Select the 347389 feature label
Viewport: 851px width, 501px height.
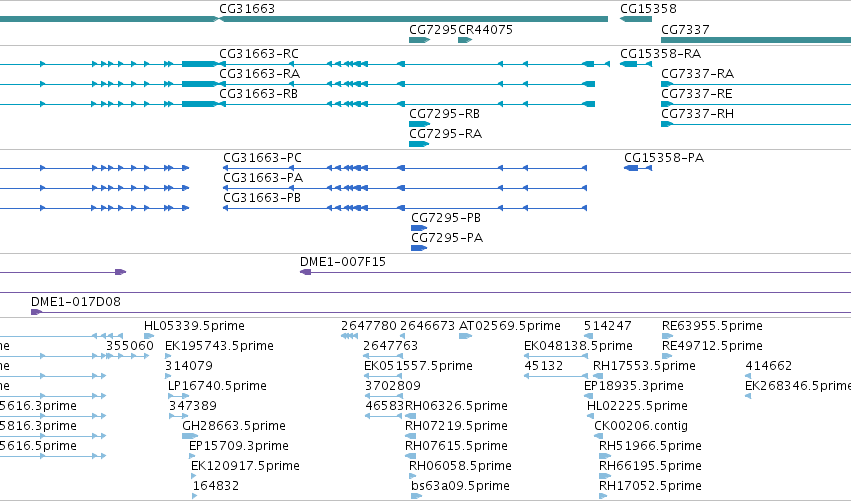click(193, 407)
